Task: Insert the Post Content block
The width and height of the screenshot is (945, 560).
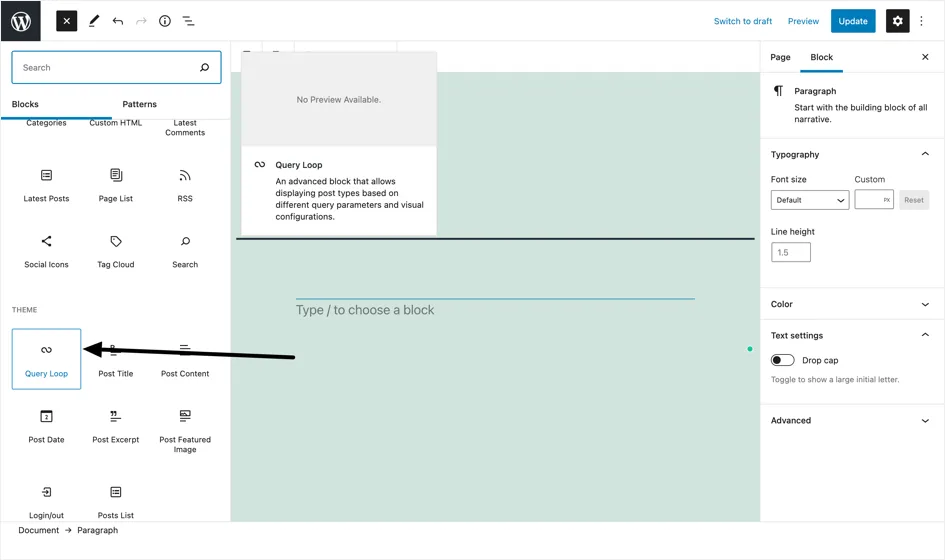Action: [185, 359]
